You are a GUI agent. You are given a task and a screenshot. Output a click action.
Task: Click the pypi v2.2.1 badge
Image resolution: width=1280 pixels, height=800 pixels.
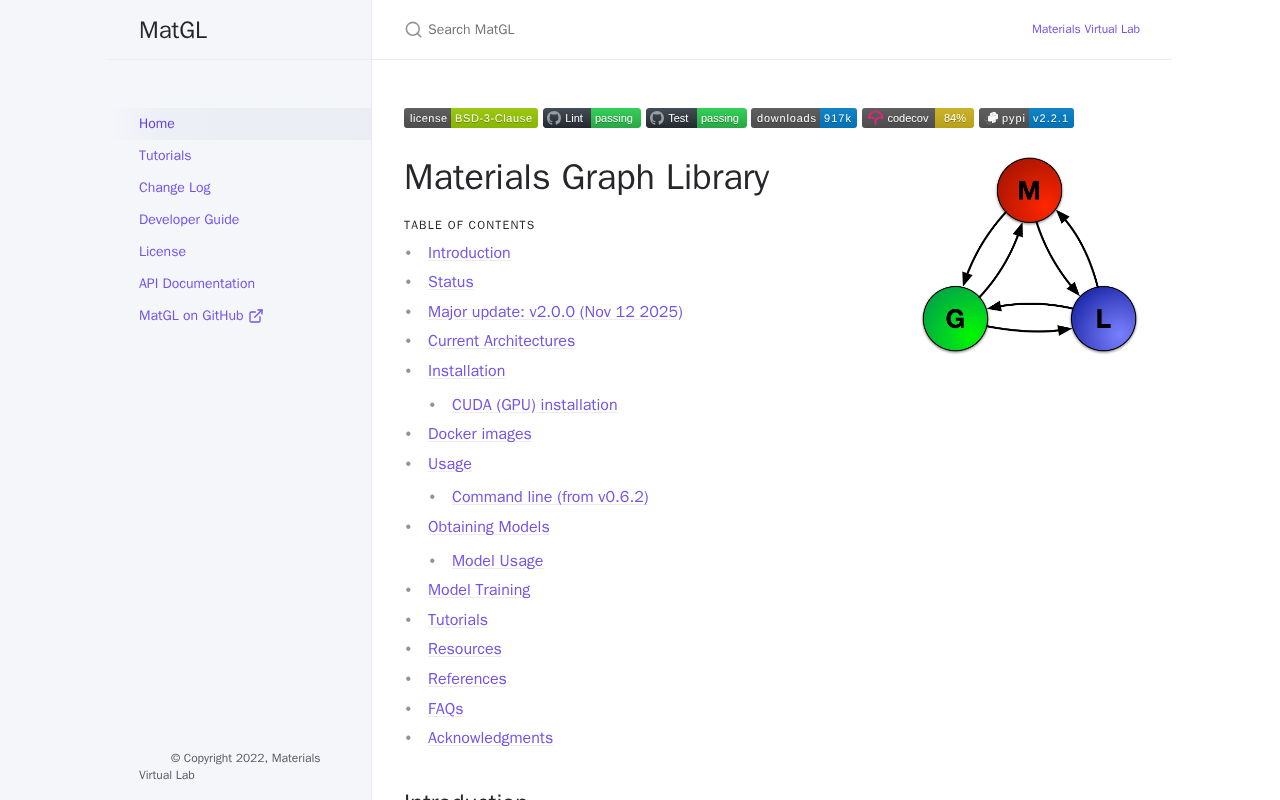[1026, 118]
